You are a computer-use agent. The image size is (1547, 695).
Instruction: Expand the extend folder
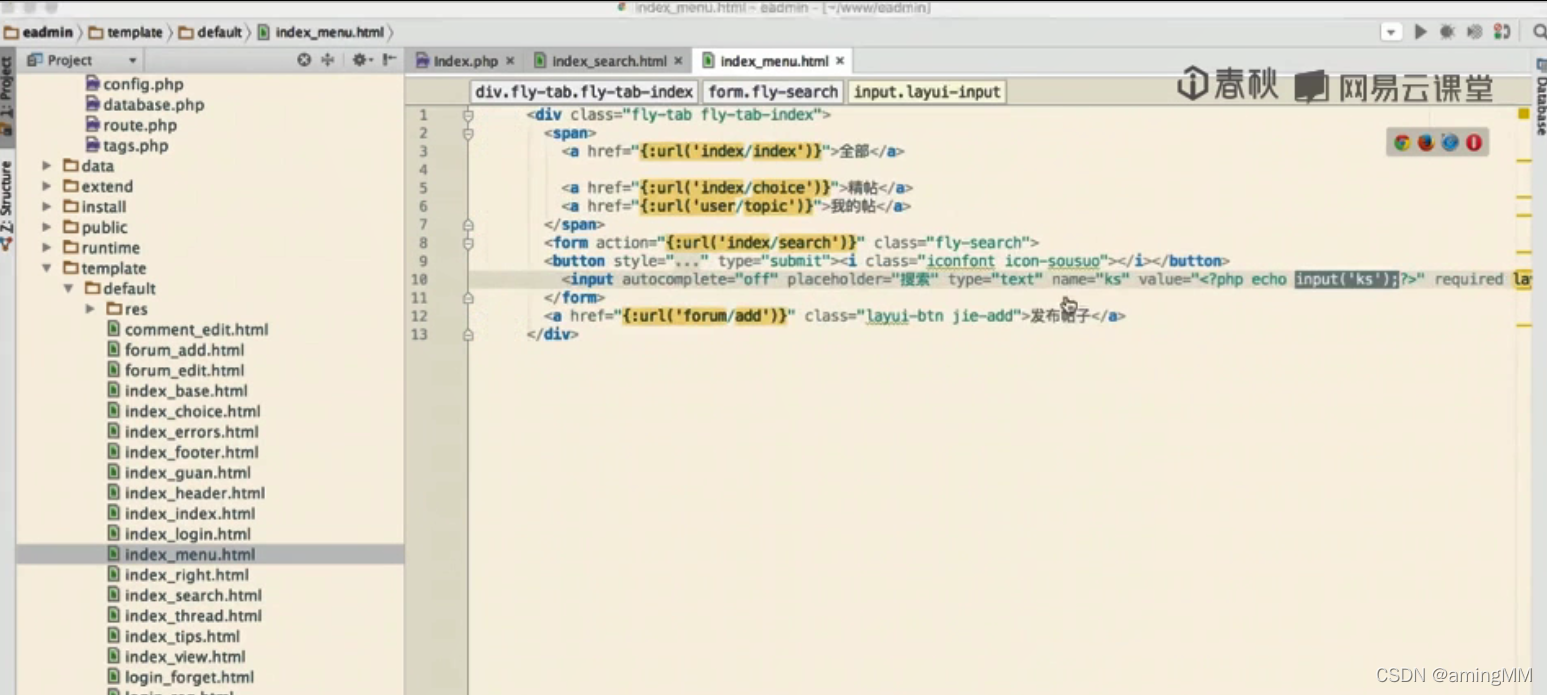(x=46, y=186)
